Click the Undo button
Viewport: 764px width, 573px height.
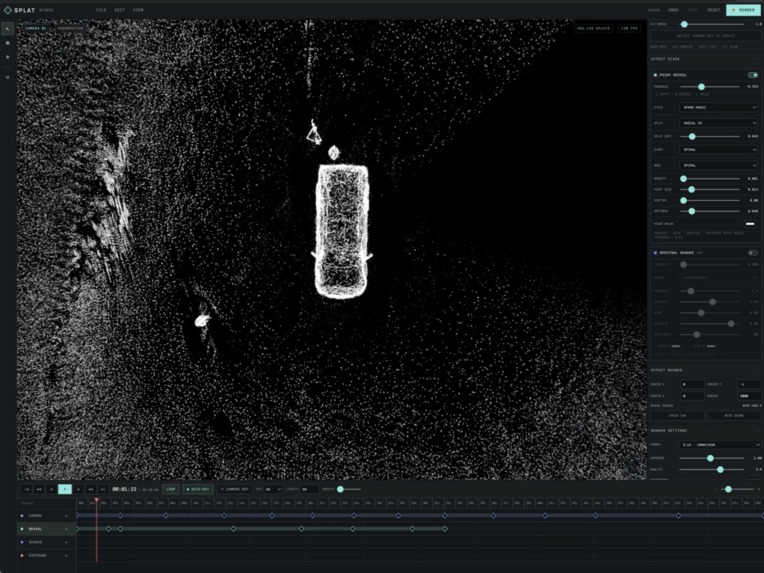point(673,10)
